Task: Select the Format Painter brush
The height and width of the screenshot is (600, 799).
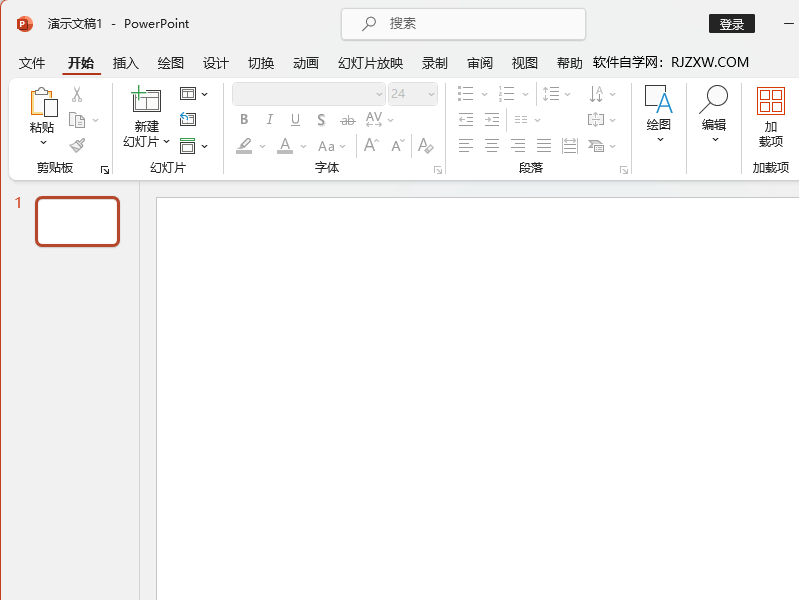Action: tap(77, 146)
